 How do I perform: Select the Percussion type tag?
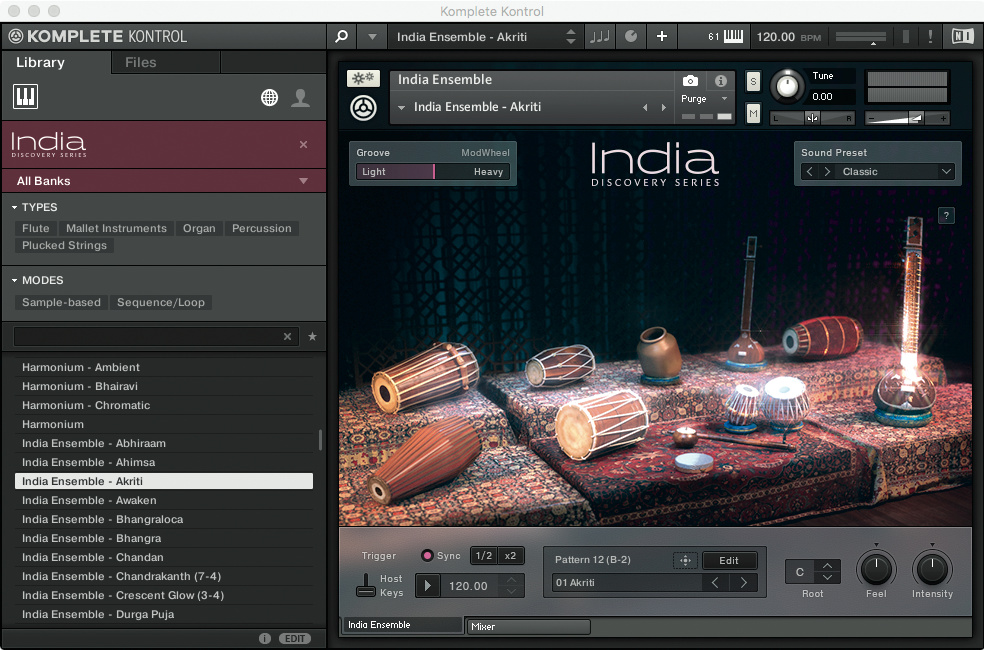coord(261,228)
